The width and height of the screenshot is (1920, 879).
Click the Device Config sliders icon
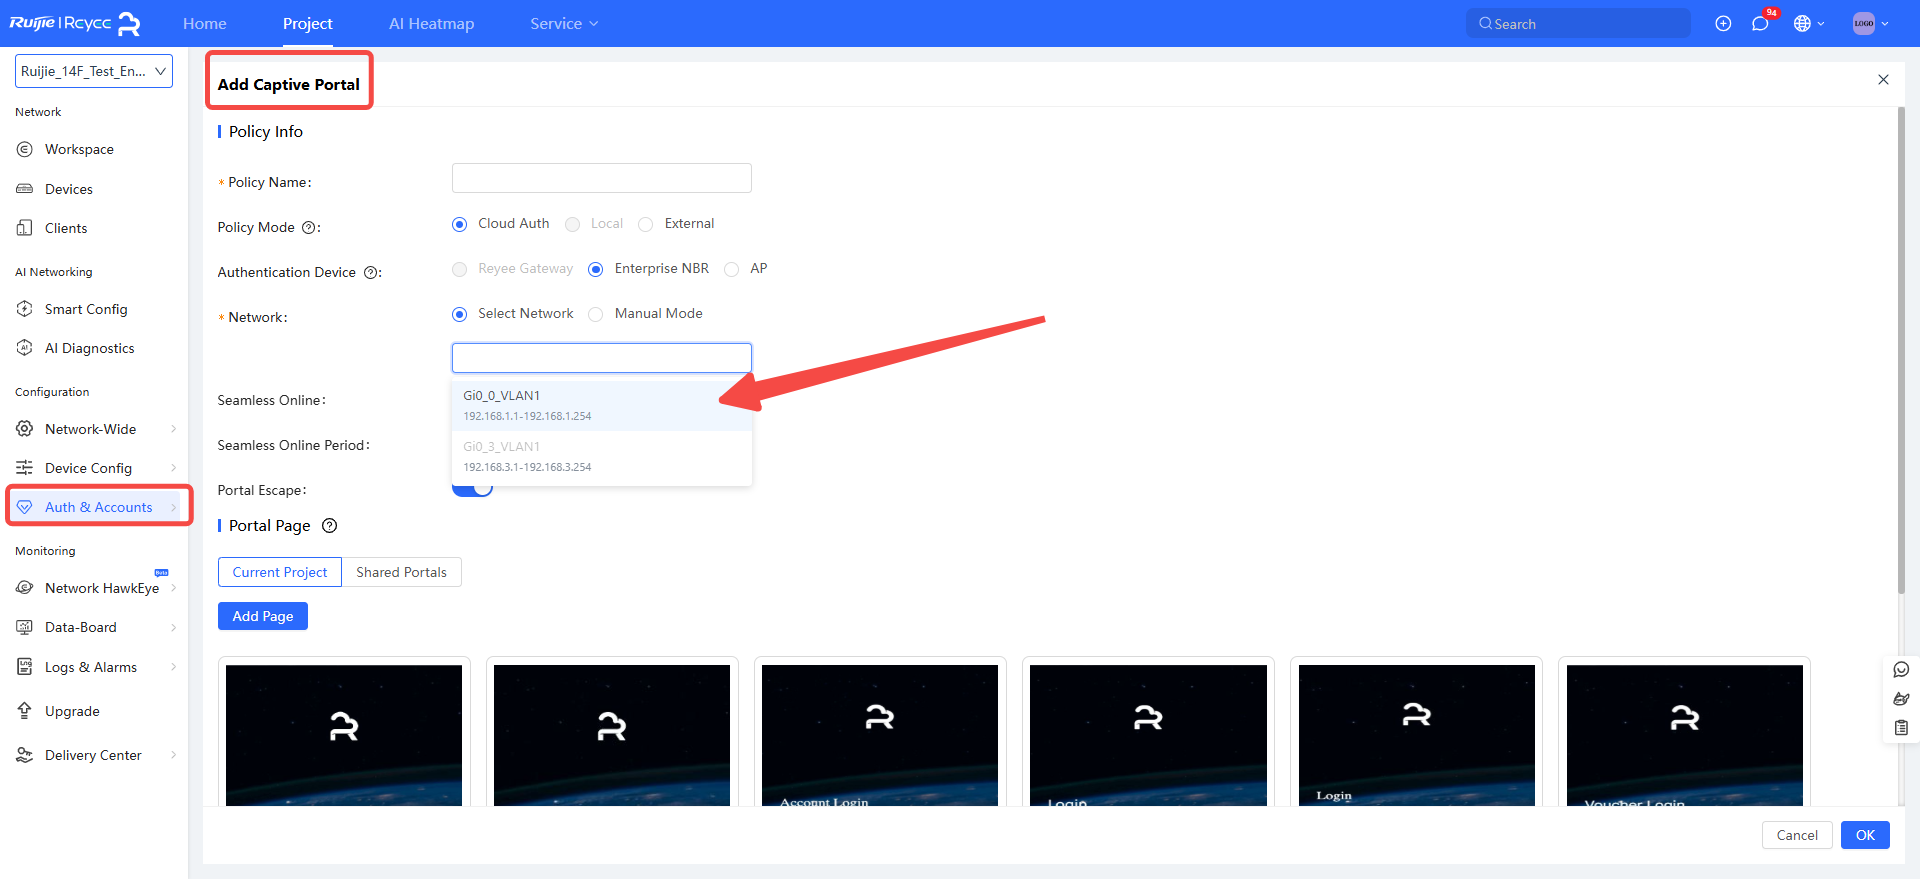pos(25,468)
